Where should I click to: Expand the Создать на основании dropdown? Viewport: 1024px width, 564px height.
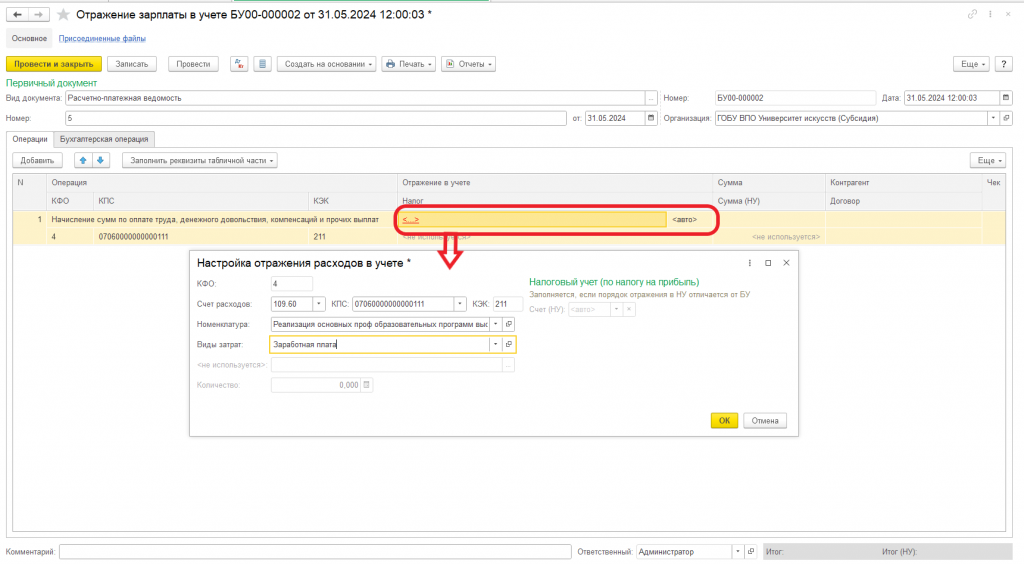[x=326, y=64]
